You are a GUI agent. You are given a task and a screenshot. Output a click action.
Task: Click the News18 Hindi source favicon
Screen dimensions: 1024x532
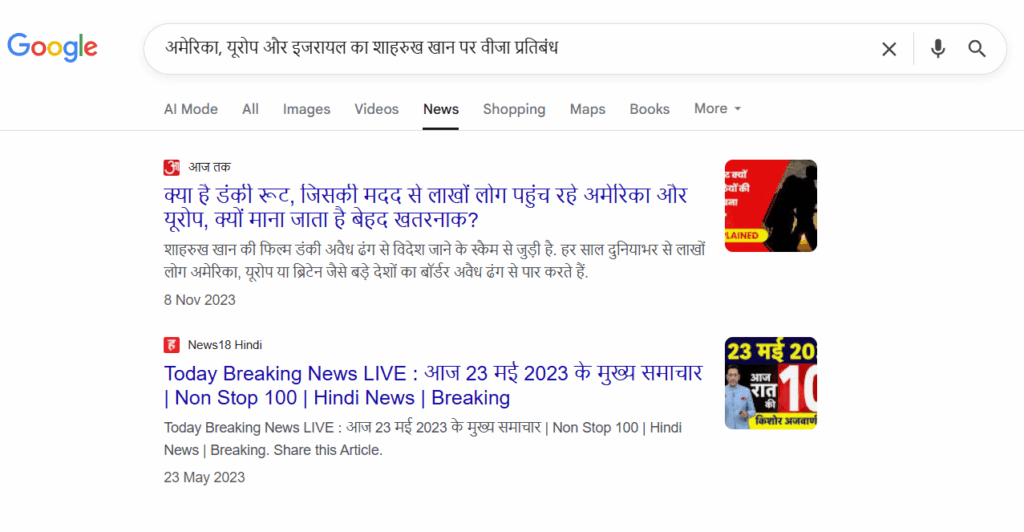click(x=172, y=345)
